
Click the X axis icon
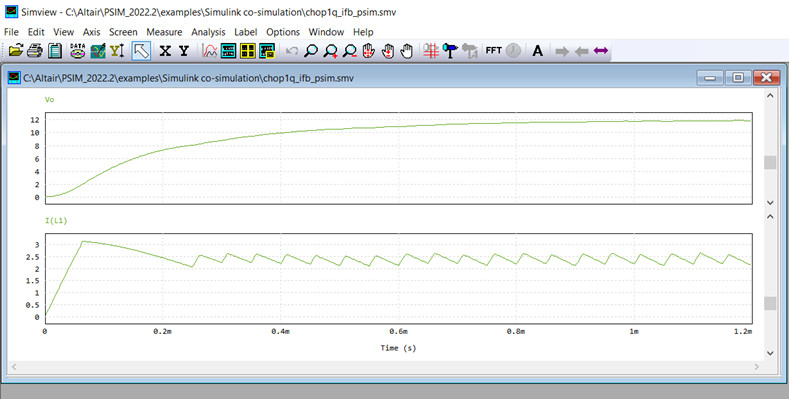pyautogui.click(x=165, y=51)
